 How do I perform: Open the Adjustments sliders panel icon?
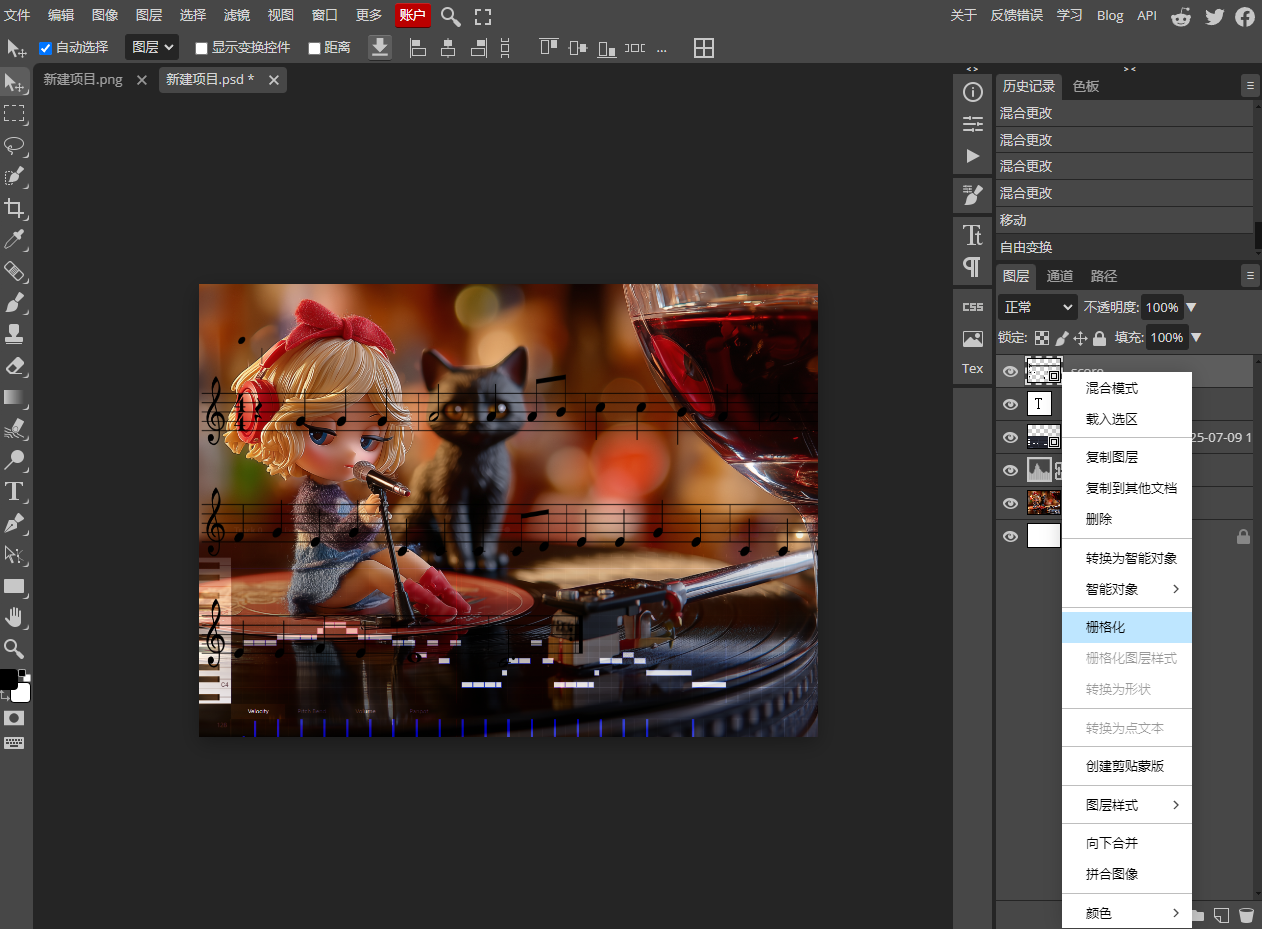pos(973,124)
